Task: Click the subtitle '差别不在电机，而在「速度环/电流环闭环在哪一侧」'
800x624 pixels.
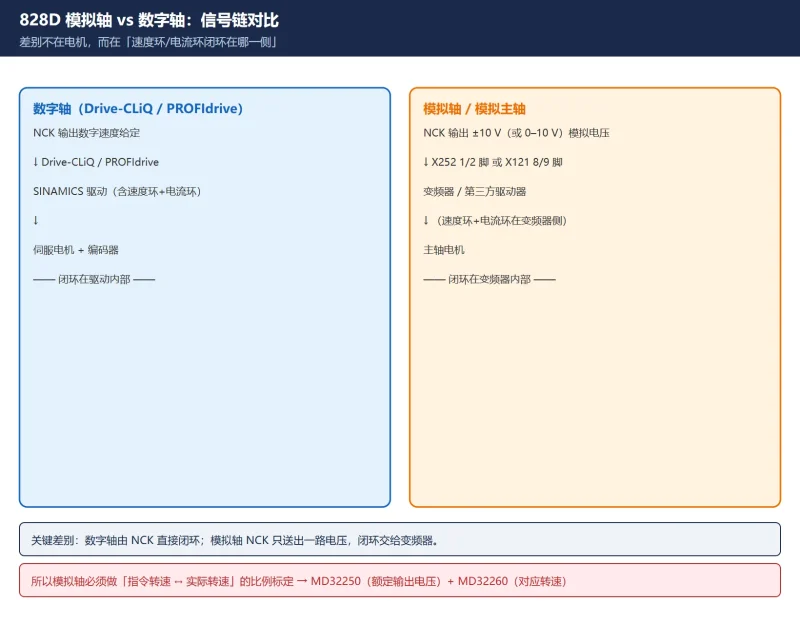Action: (148, 42)
